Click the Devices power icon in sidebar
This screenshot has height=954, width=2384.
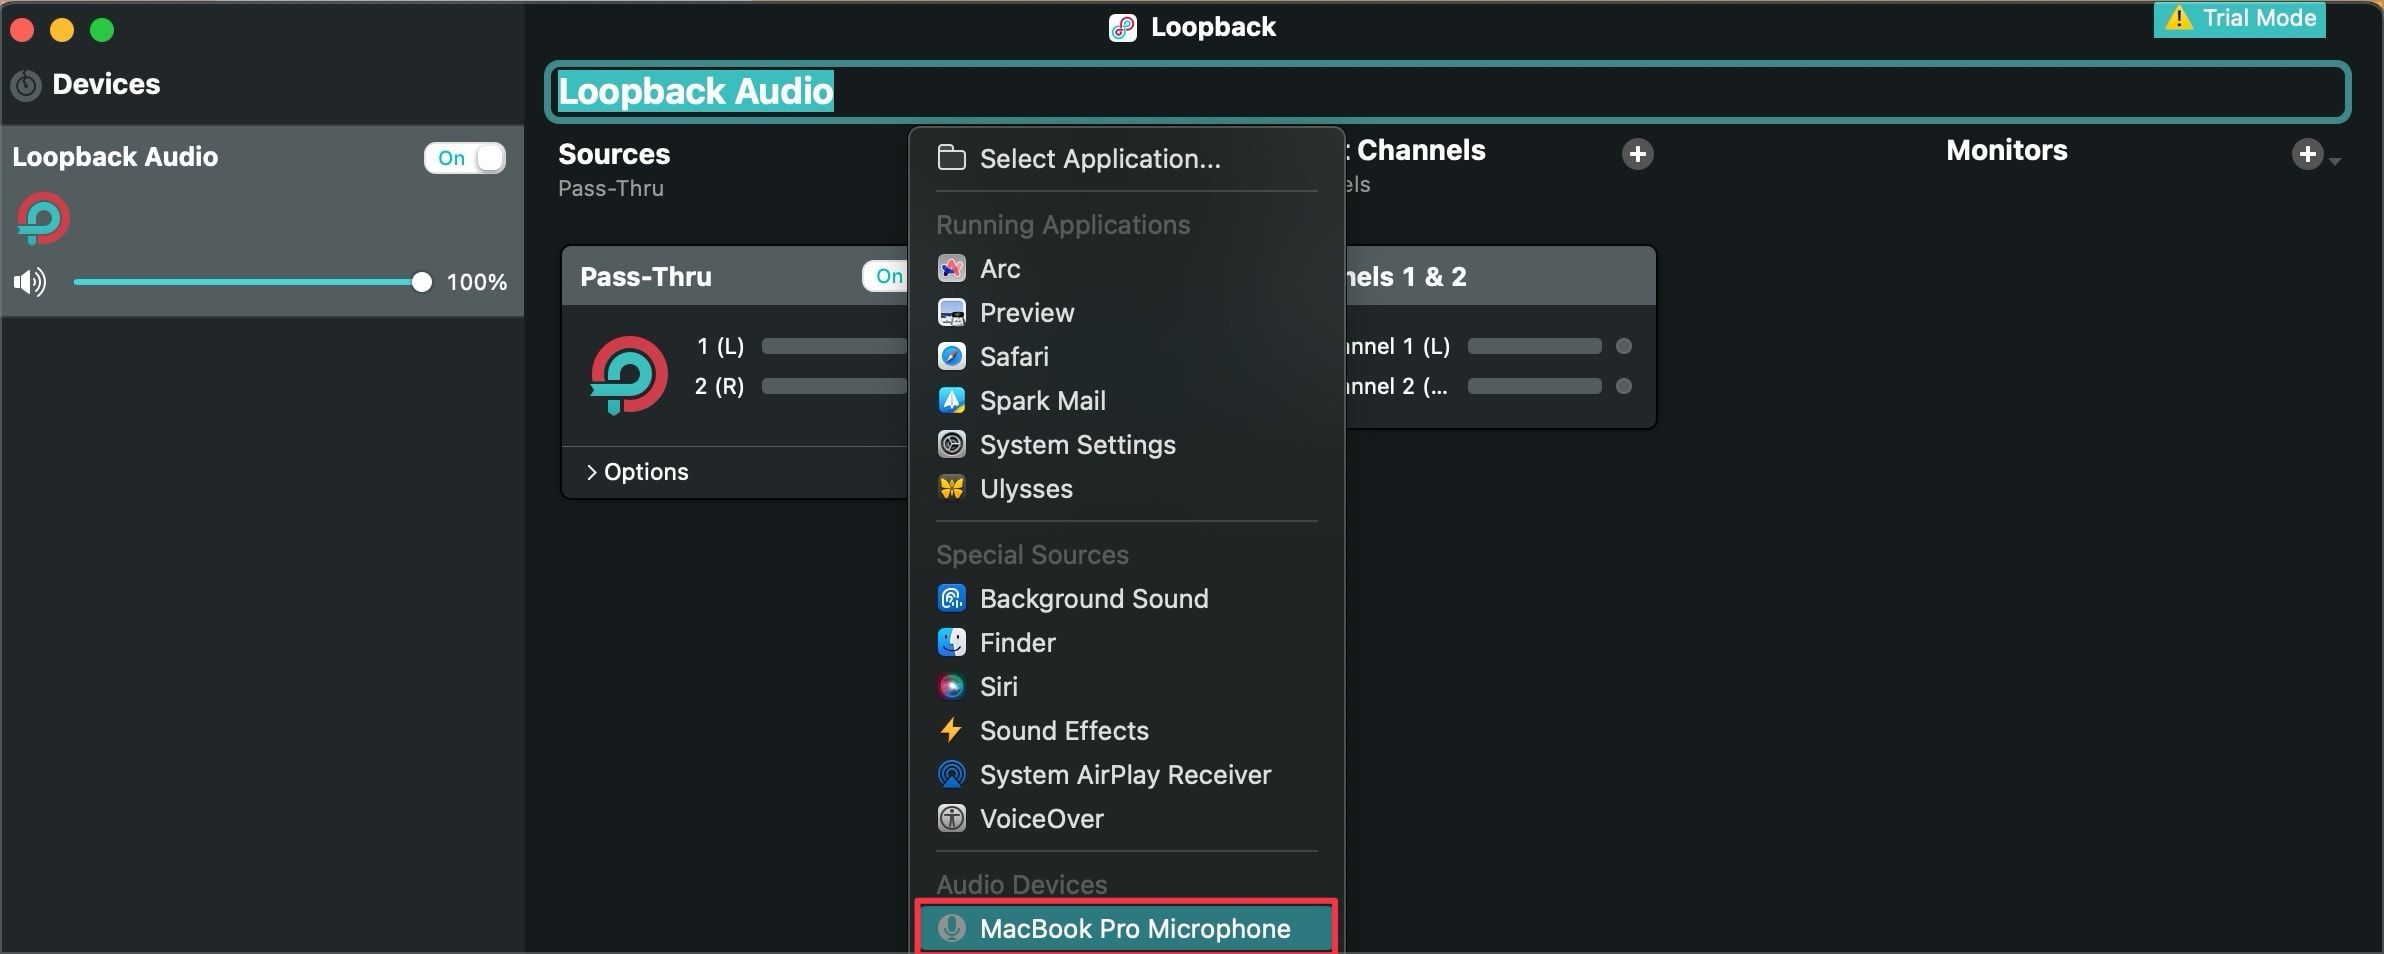point(26,85)
